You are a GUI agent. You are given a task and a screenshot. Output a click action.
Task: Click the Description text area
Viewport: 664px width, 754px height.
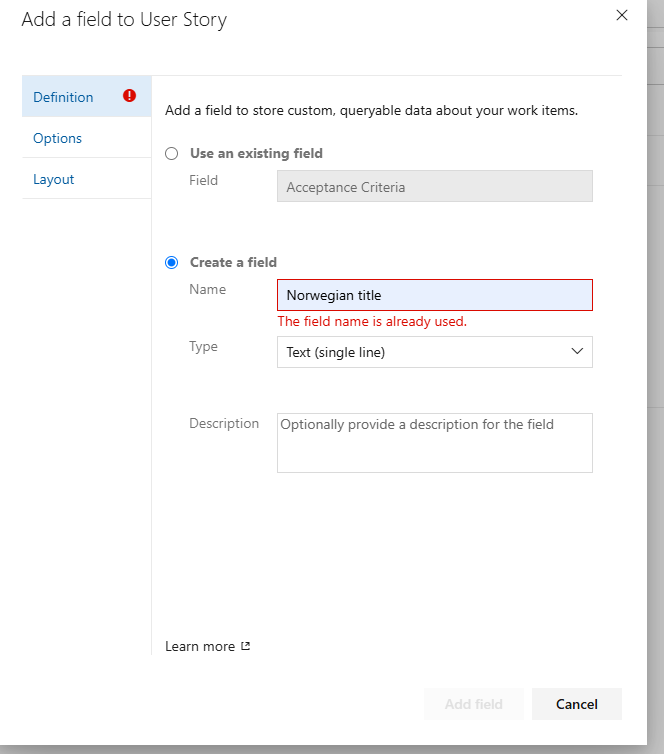click(x=435, y=443)
